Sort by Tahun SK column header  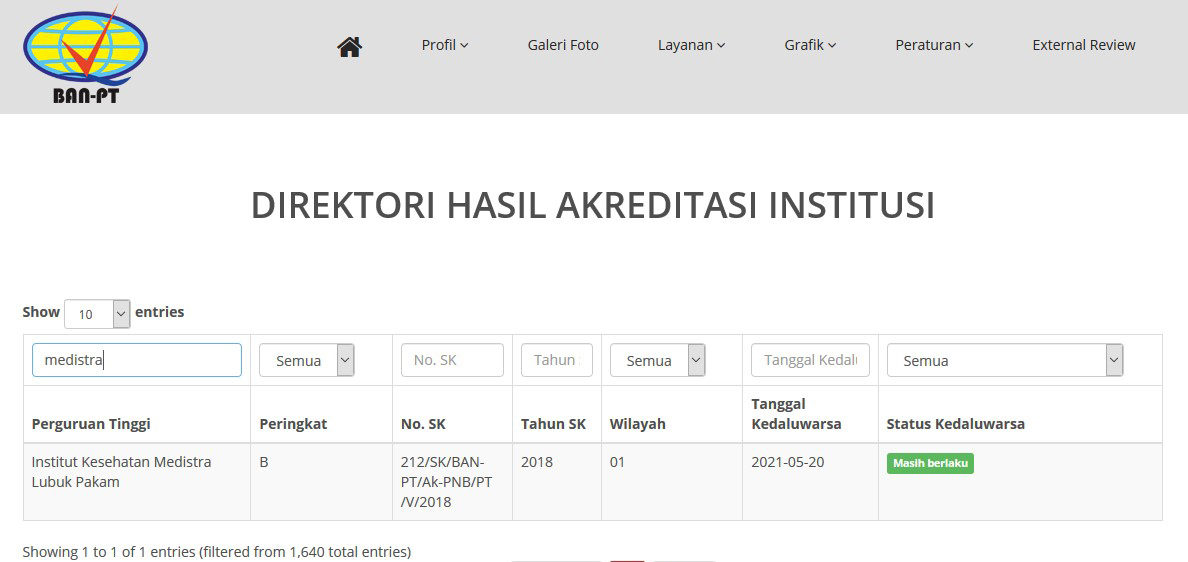point(557,414)
